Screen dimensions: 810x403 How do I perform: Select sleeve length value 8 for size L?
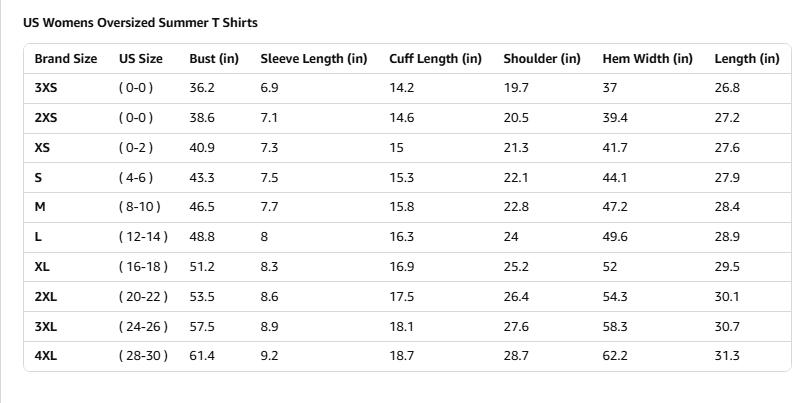tap(264, 237)
